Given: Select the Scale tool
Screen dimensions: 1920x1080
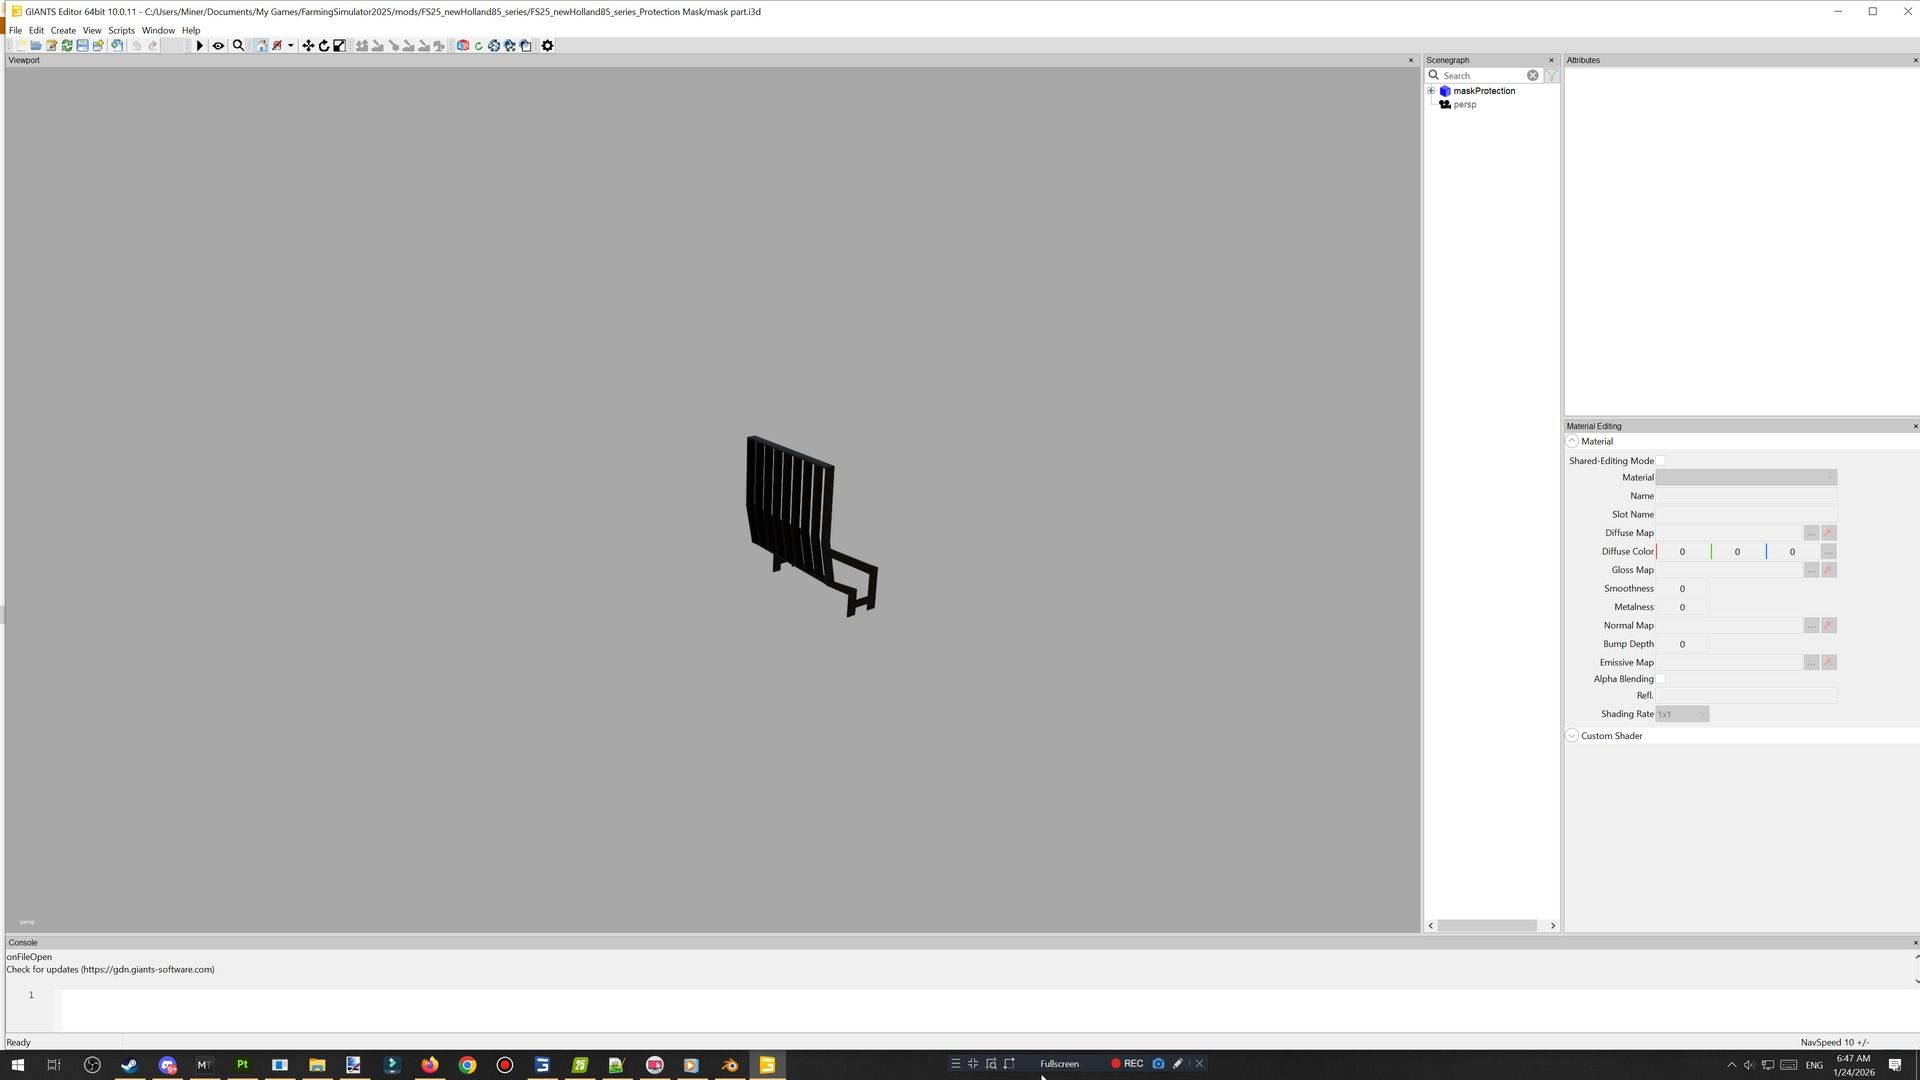Looking at the screenshot, I should 339,46.
